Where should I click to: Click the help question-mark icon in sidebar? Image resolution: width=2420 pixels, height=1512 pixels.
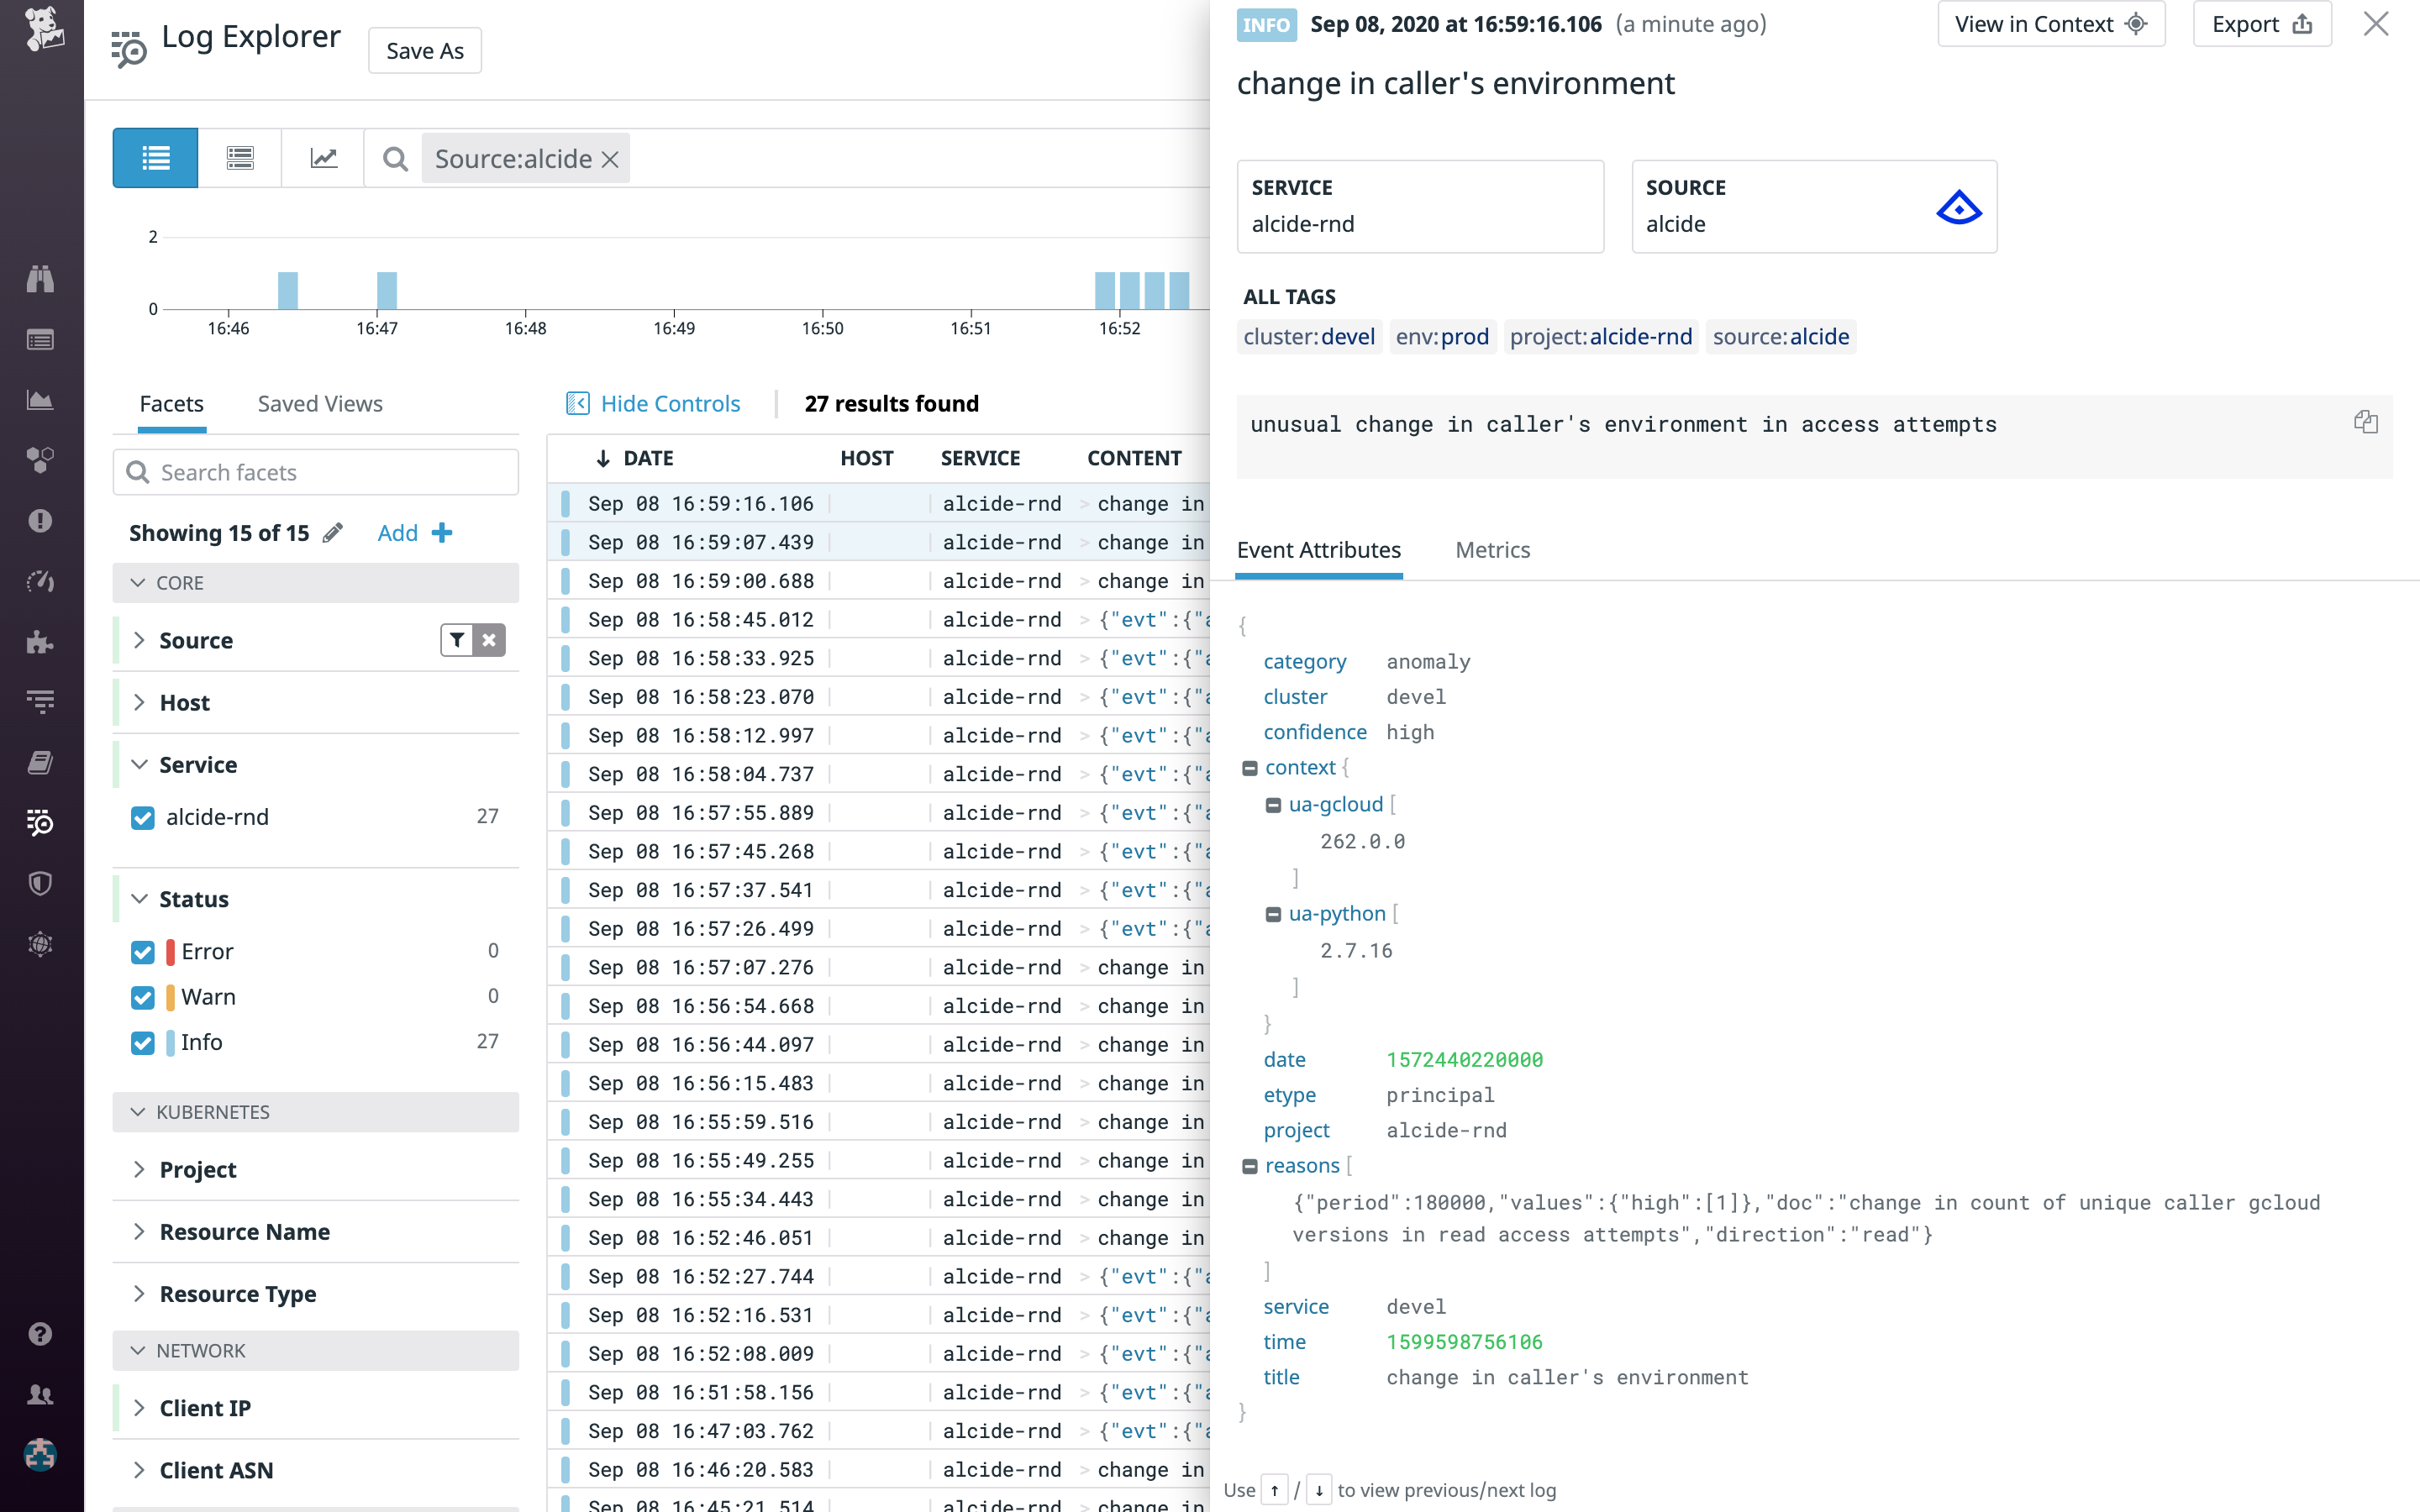click(x=40, y=1334)
